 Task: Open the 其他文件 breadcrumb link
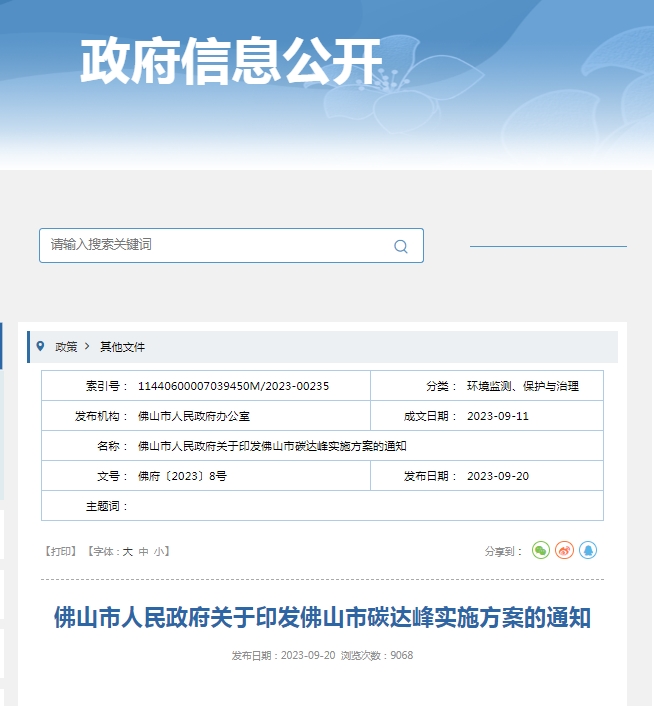pos(122,347)
